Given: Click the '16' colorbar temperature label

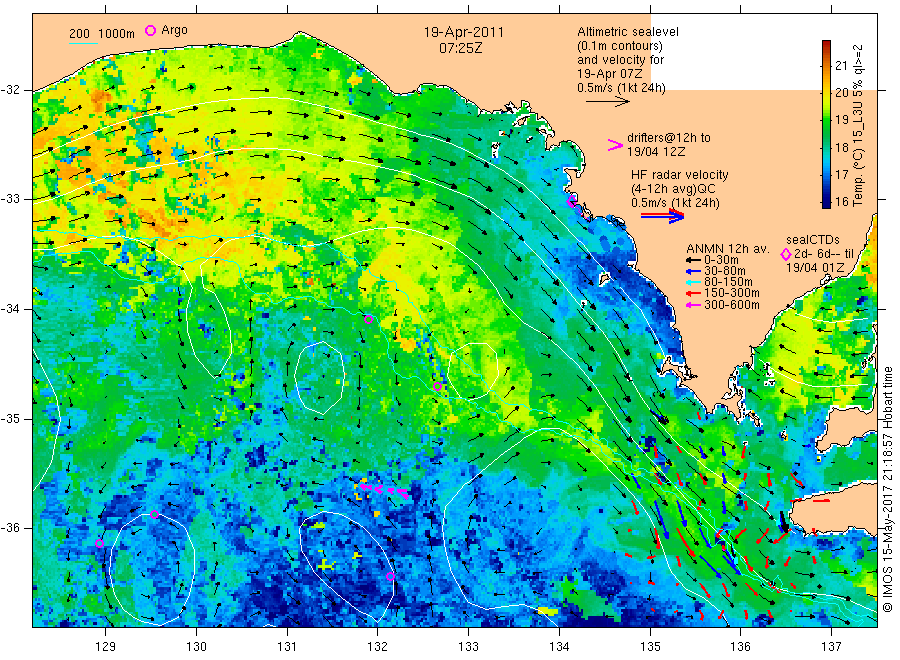Looking at the screenshot, I should (x=841, y=202).
